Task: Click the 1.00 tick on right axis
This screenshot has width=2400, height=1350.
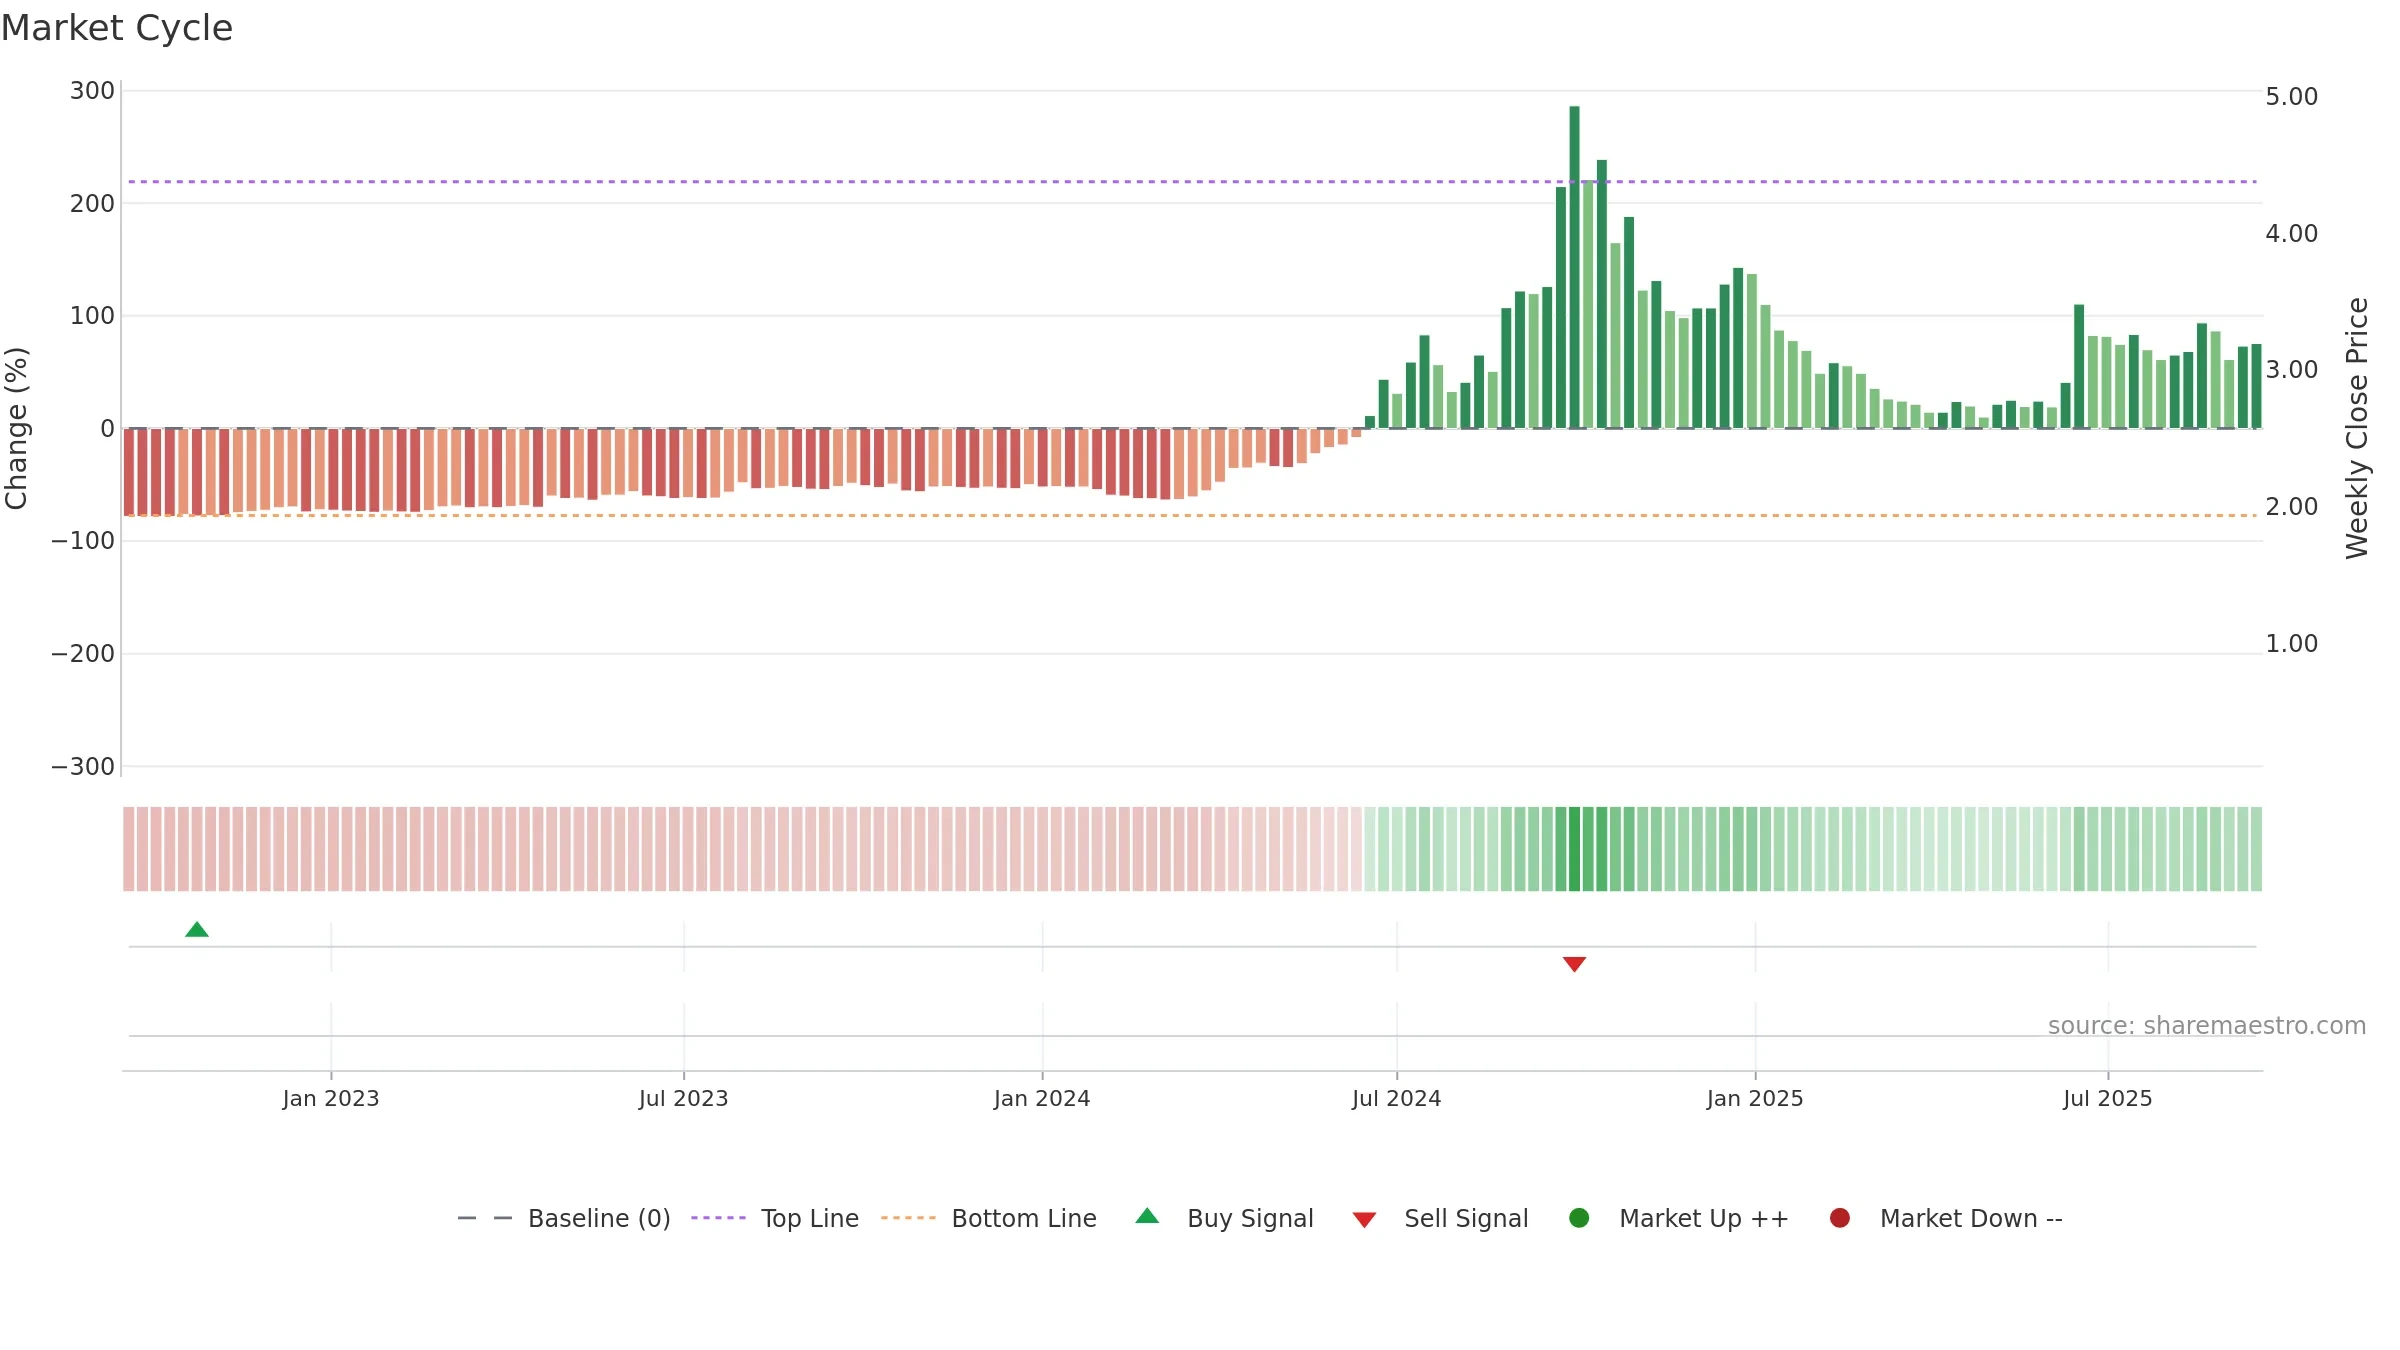Action: [x=2291, y=644]
